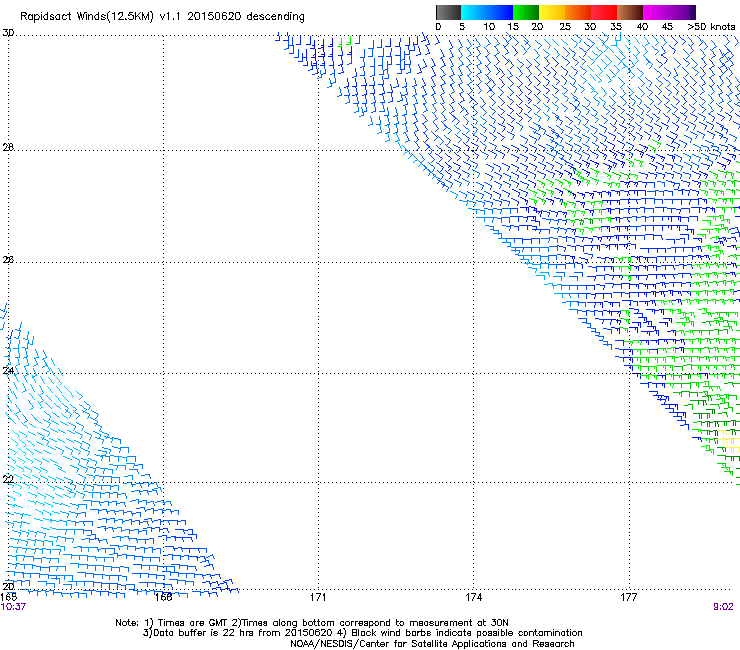Click the '40' label under the color bar
Image resolution: width=740 pixels, height=650 pixels.
click(642, 27)
